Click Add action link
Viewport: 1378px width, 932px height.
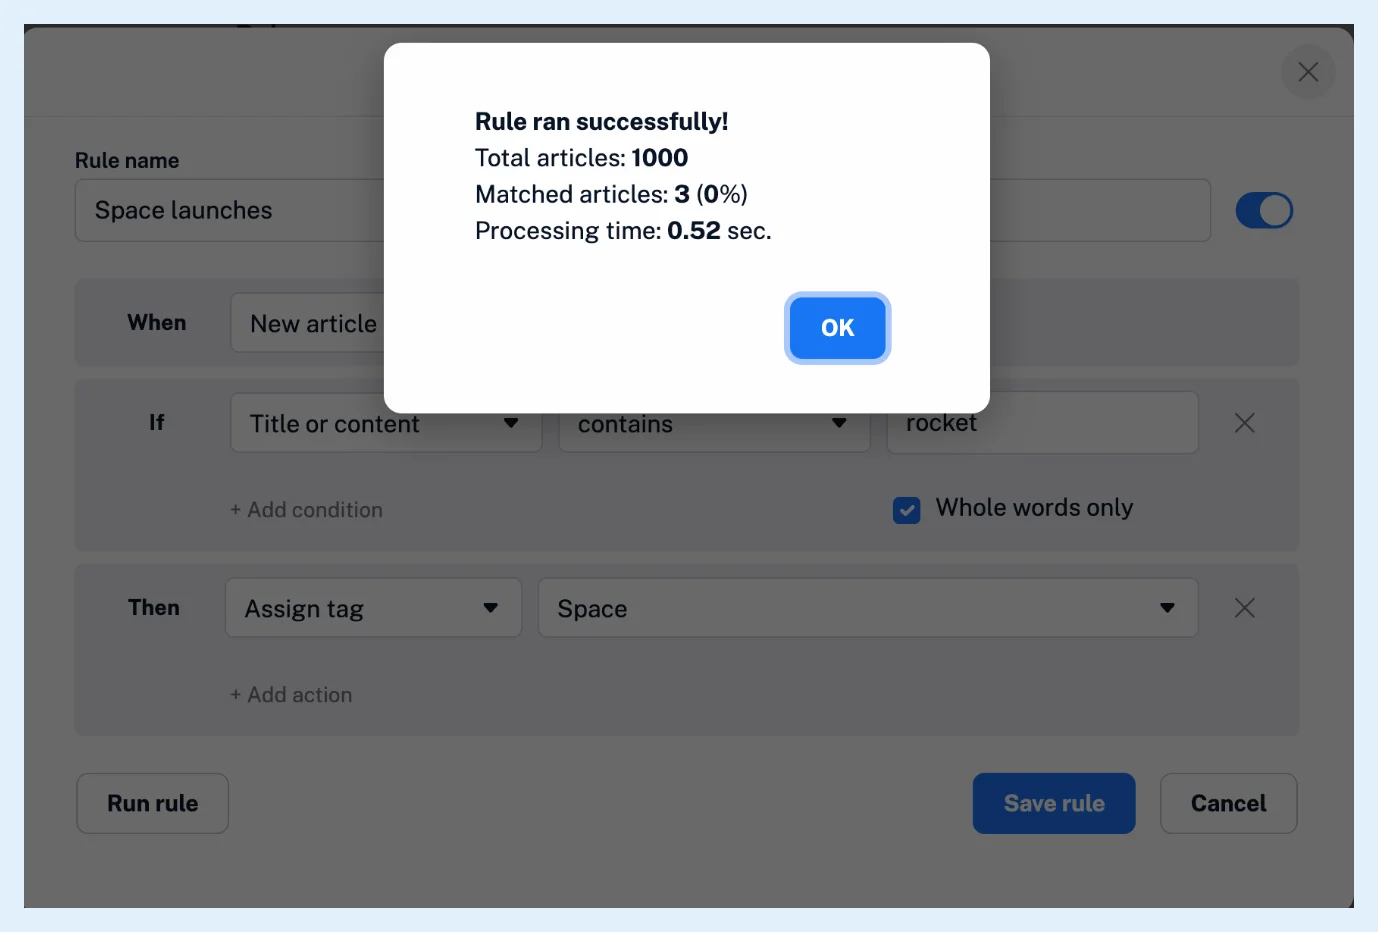click(x=291, y=695)
